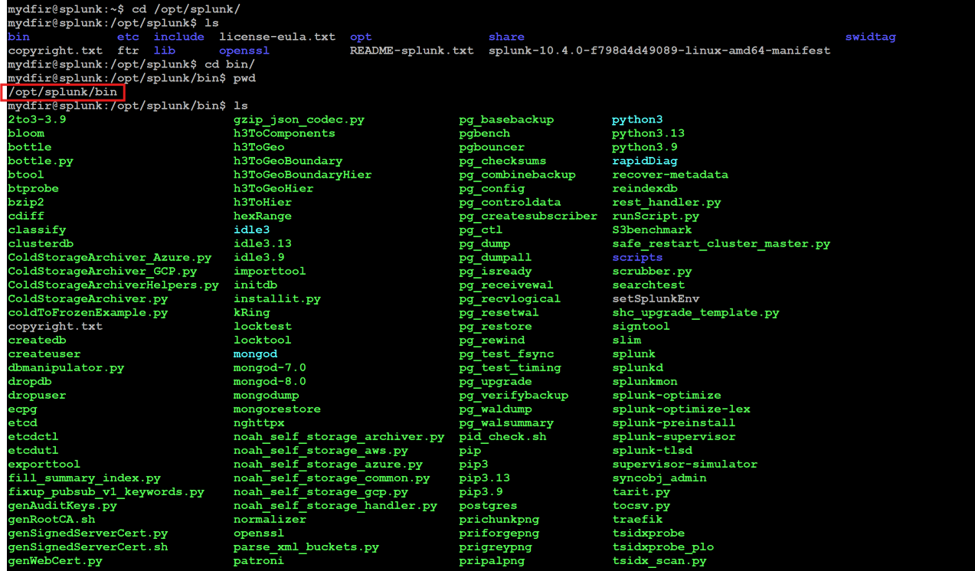Select 'dbmanipulator.py' entry
The height and width of the screenshot is (571, 975).
point(66,368)
